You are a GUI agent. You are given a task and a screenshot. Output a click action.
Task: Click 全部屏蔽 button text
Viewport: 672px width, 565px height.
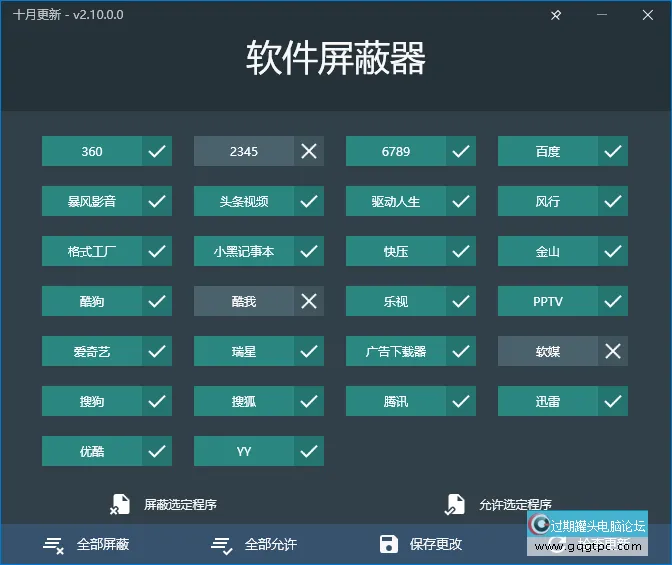click(x=103, y=544)
